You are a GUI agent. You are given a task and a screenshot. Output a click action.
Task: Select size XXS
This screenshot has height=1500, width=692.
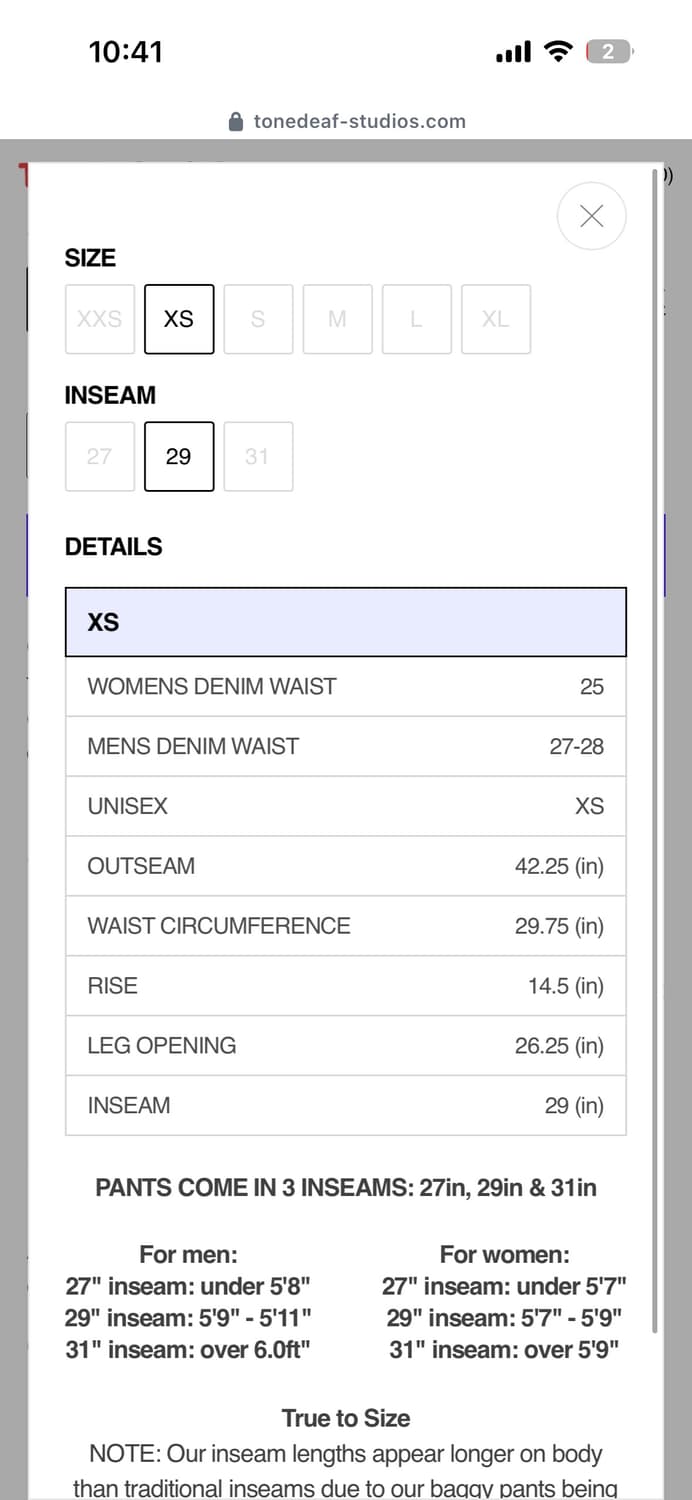100,319
